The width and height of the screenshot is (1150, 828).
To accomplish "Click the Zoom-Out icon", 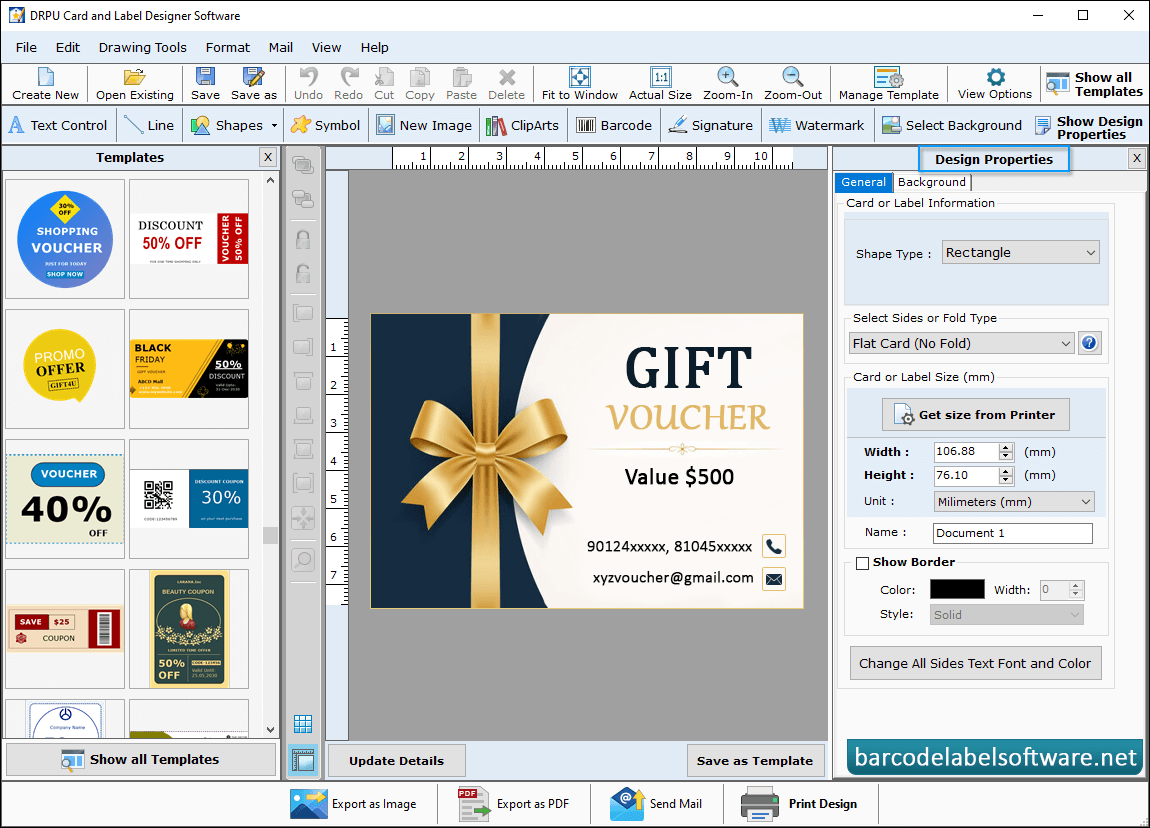I will (x=793, y=84).
